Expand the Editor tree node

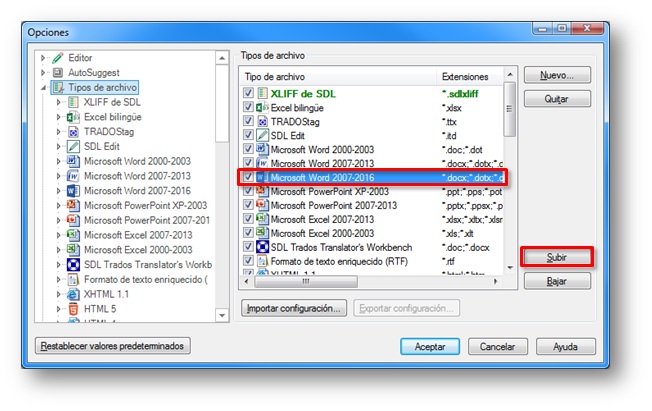[43, 58]
